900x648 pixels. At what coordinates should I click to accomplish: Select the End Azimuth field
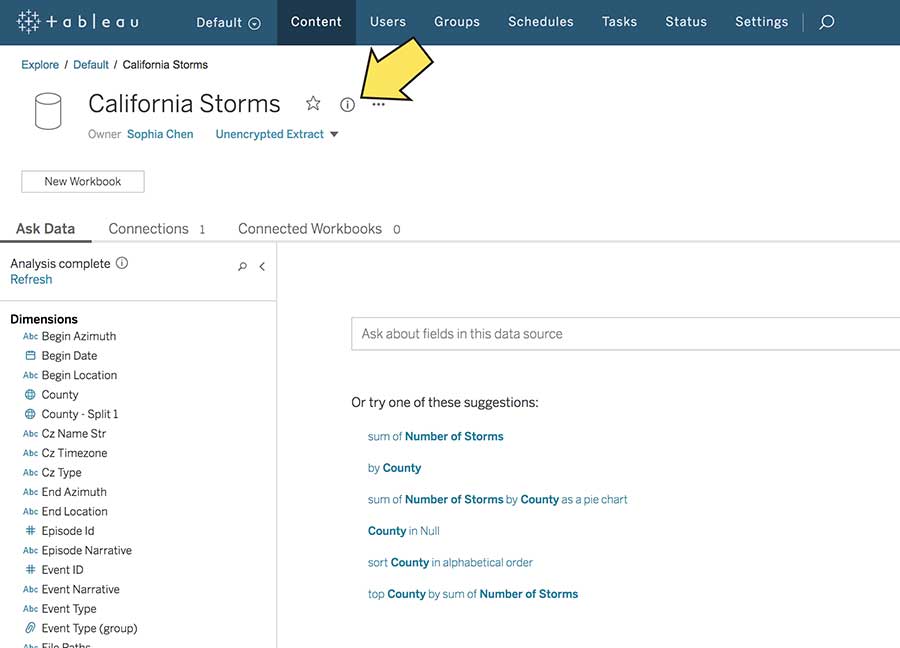tap(74, 492)
